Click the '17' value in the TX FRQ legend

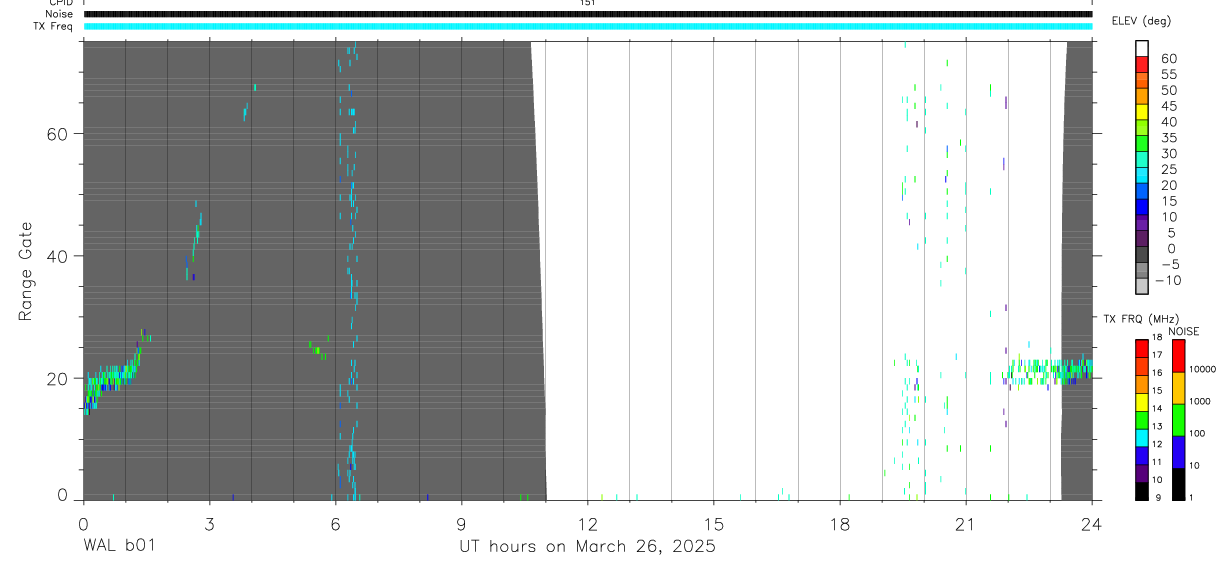click(x=1157, y=355)
